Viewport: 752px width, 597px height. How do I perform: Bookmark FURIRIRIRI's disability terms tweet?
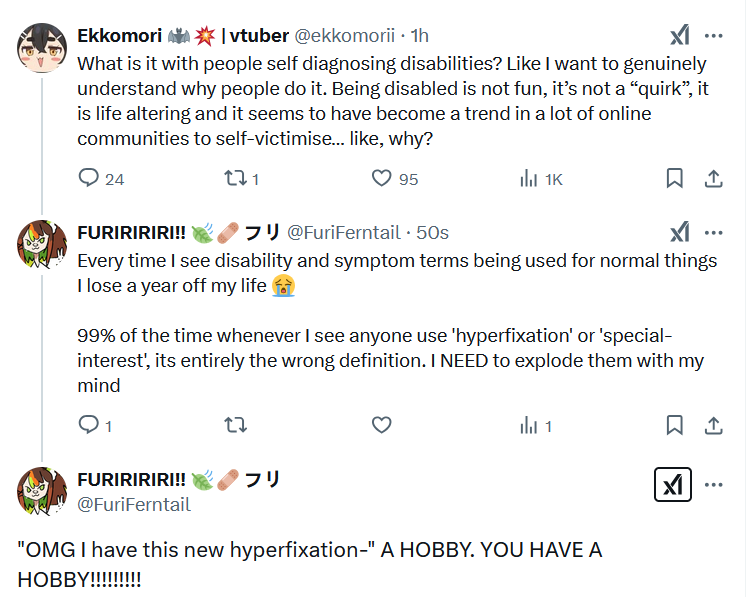tap(675, 425)
